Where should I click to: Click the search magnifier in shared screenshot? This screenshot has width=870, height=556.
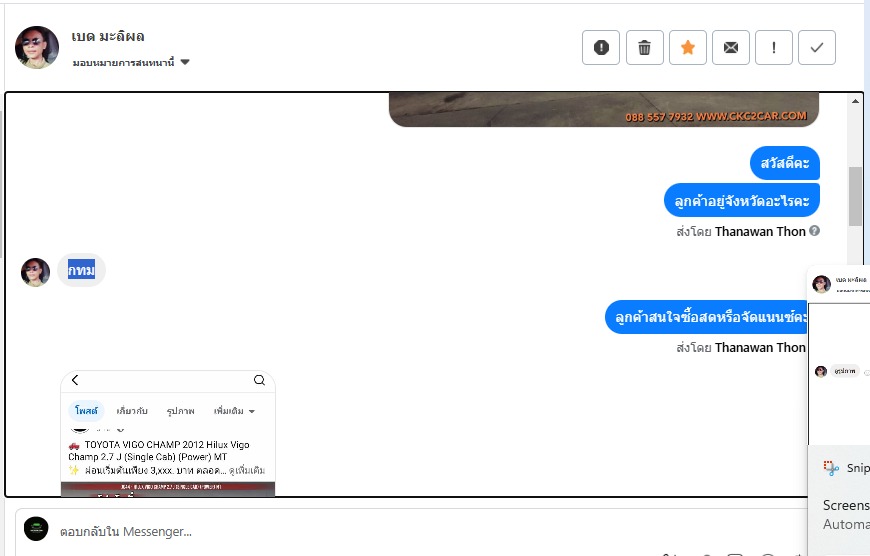point(259,380)
